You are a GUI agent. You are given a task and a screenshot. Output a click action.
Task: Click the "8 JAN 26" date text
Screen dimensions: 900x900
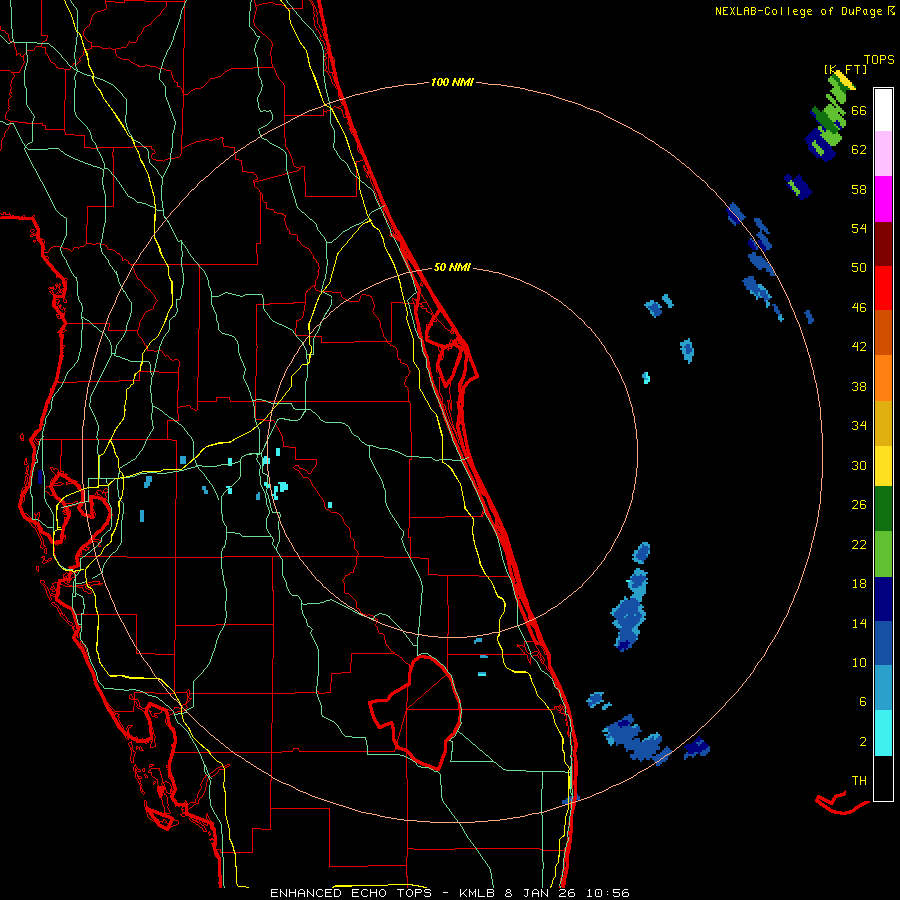point(541,893)
